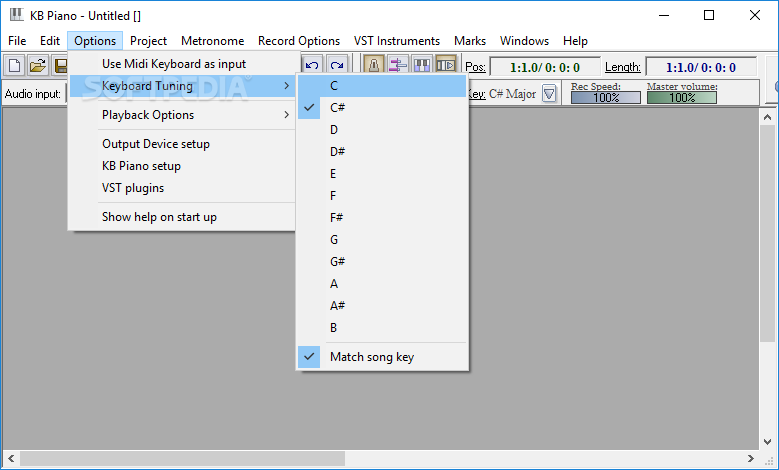Expand Keyboard Tuning submenu
This screenshot has width=779, height=470.
(x=182, y=86)
